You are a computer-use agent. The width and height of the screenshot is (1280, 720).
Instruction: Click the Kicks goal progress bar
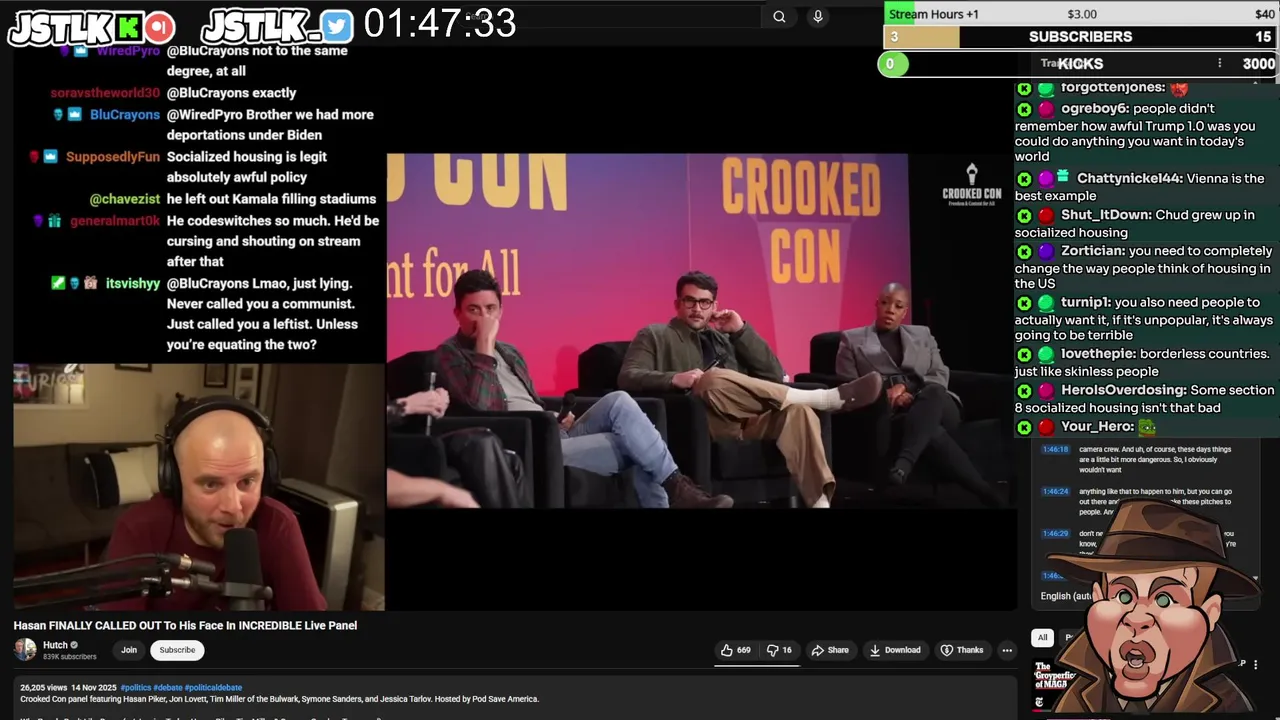point(1080,64)
